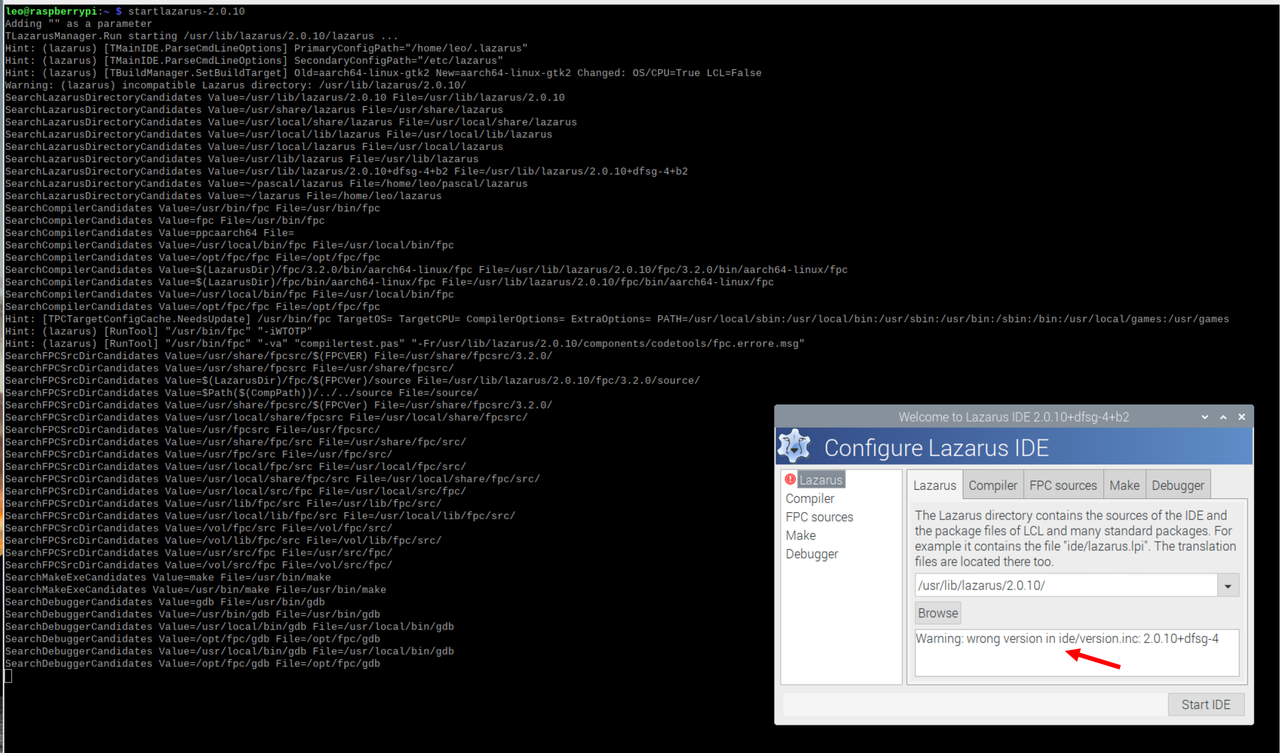Click the 'SearchDebuggerCandidates Value=gdb' terminal line
This screenshot has height=753, width=1280.
point(165,601)
